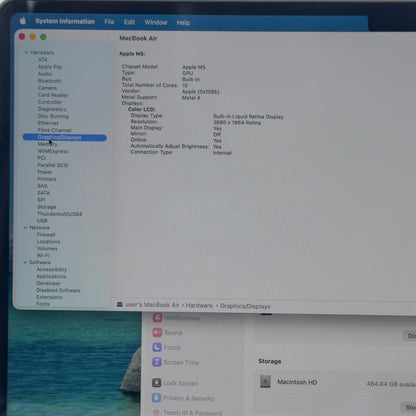The image size is (416, 416).
Task: Select Wi-Fi under Network
Action: (x=43, y=255)
